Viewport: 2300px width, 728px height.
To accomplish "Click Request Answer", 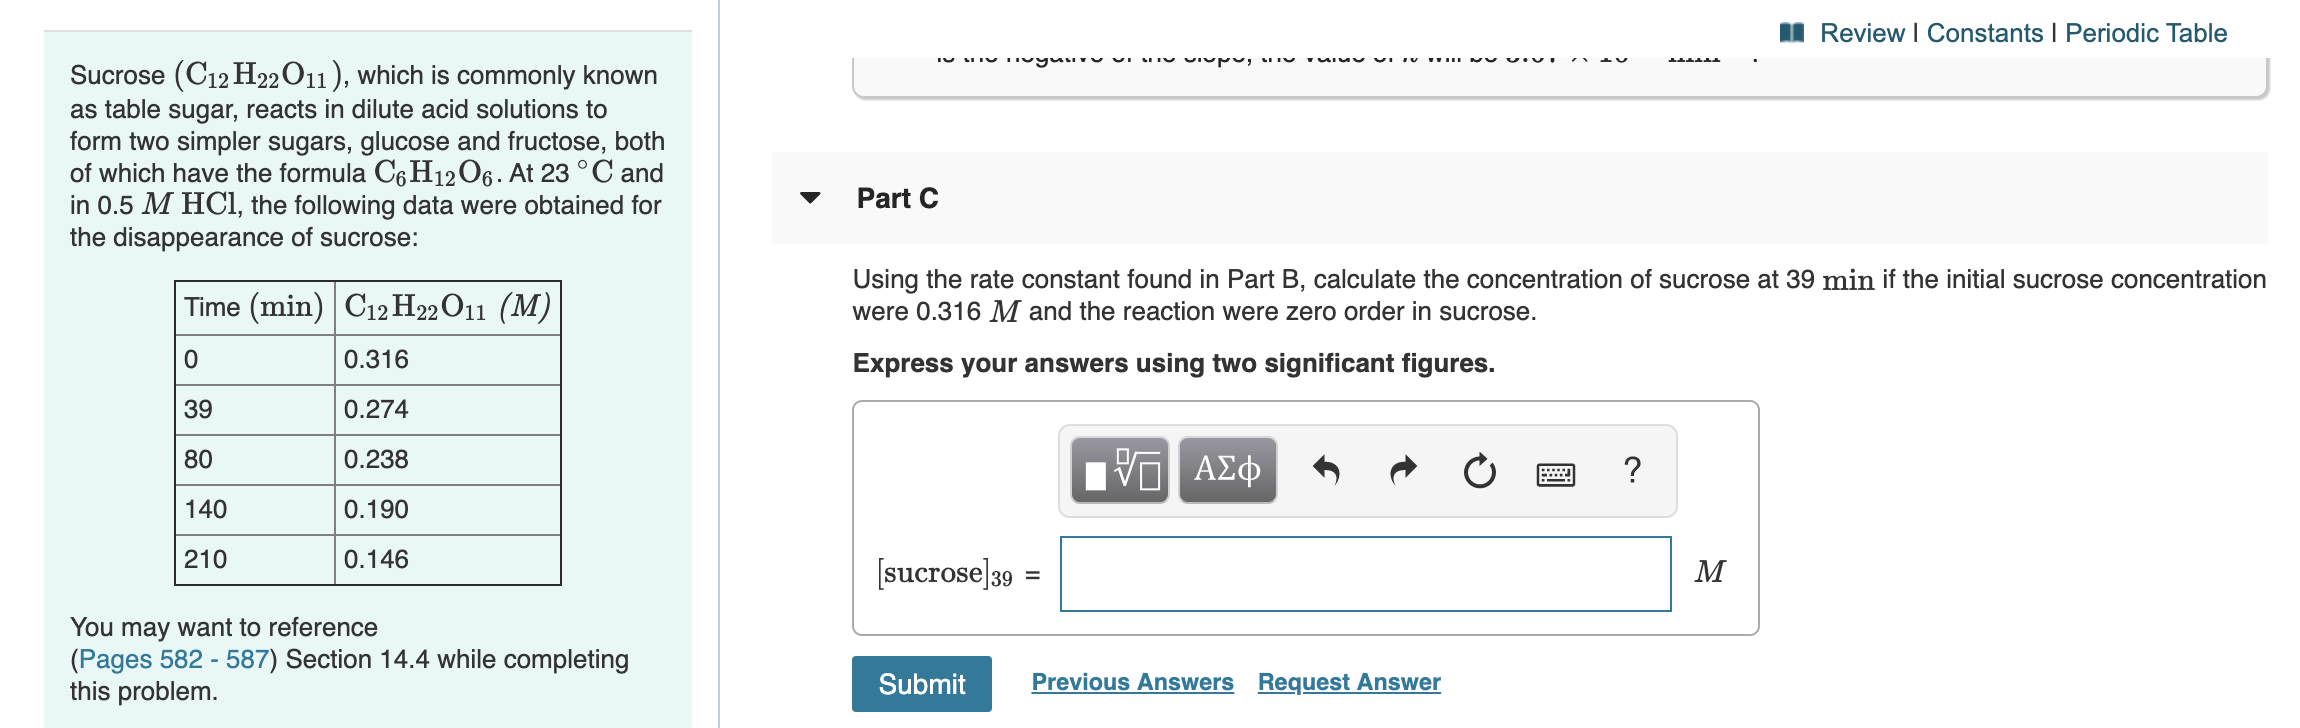I will click(1348, 681).
